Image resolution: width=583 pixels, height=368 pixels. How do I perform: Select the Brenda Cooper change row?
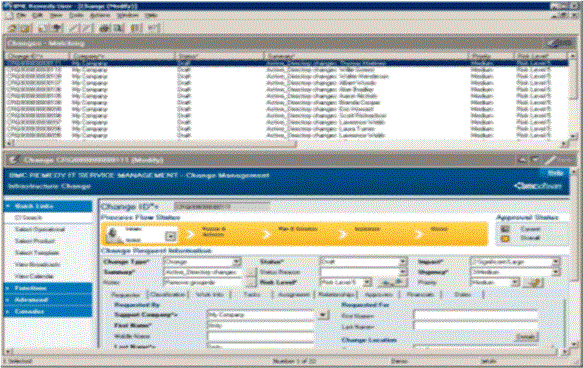pos(286,103)
